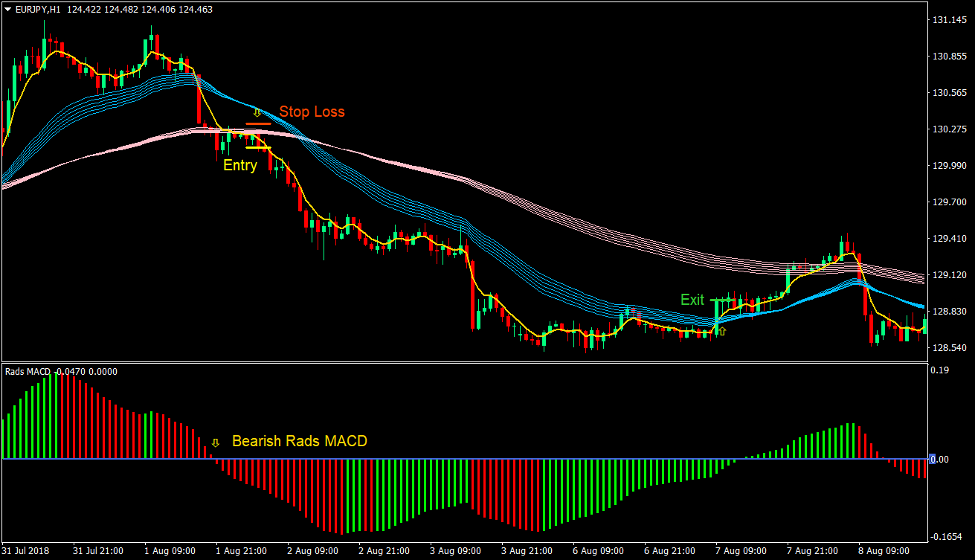Viewport: 977px width, 560px height.
Task: Click the 6 Aug 21:00 time label
Action: pyautogui.click(x=670, y=551)
